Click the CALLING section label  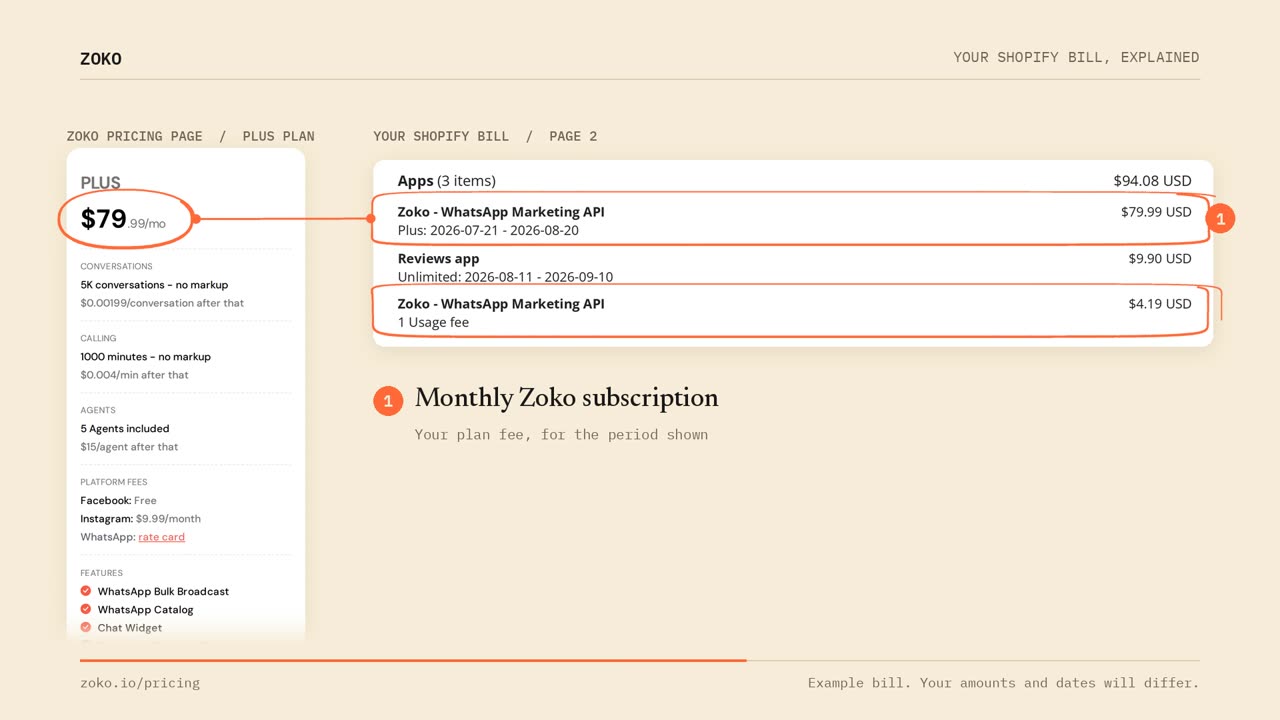click(99, 339)
